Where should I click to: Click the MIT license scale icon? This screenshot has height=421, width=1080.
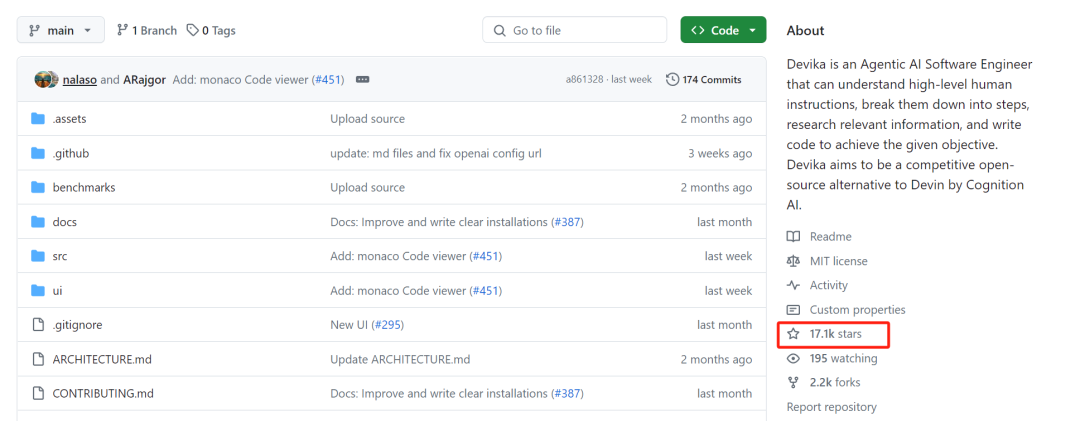(x=793, y=261)
